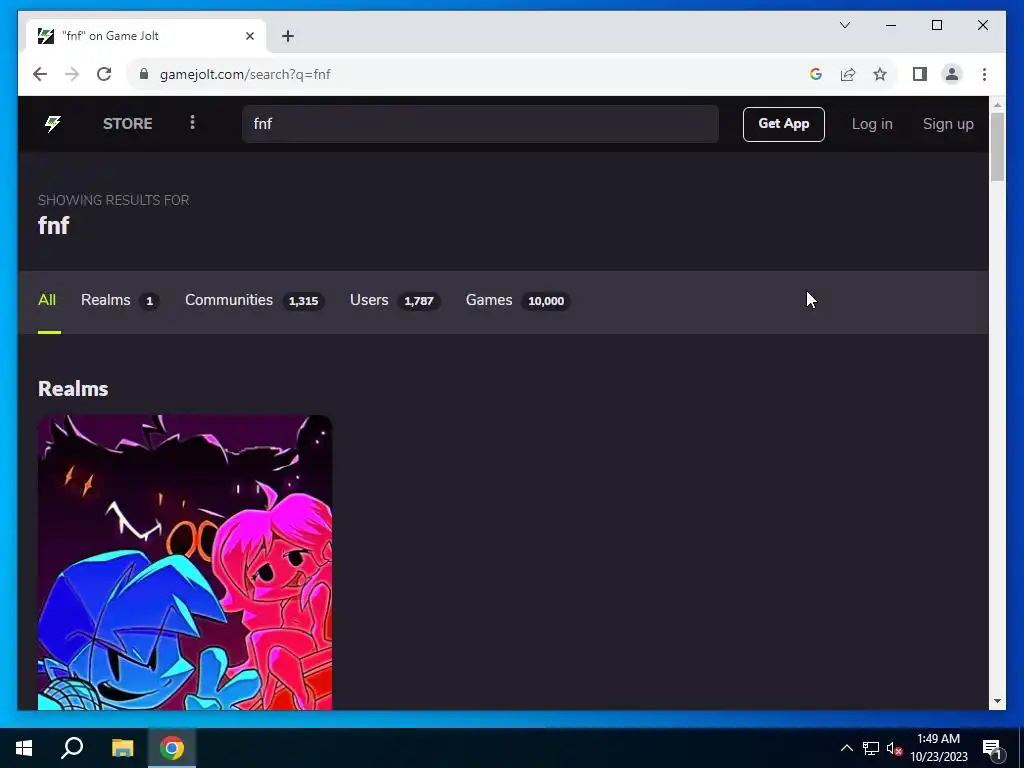The image size is (1024, 768).
Task: Switch to the Communities tab
Action: click(x=255, y=300)
